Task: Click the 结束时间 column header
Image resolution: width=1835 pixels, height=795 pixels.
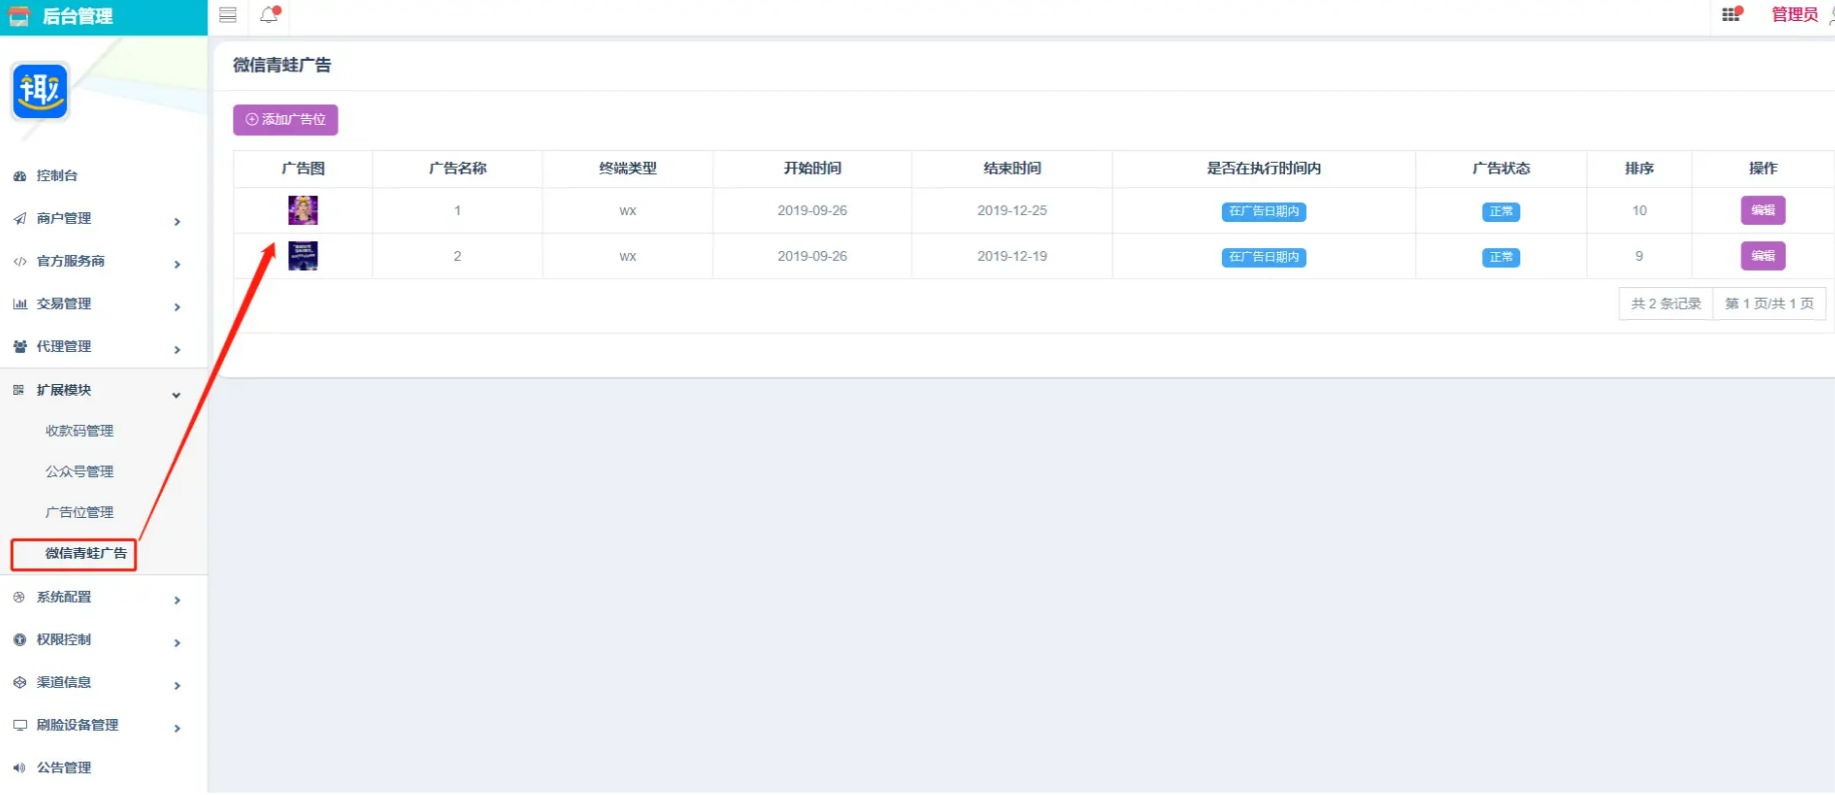Action: pyautogui.click(x=1012, y=168)
